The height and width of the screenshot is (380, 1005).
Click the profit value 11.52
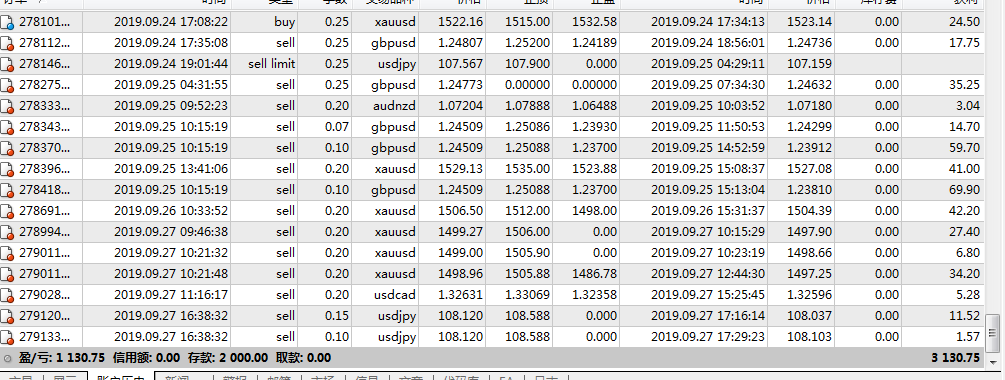[965, 316]
